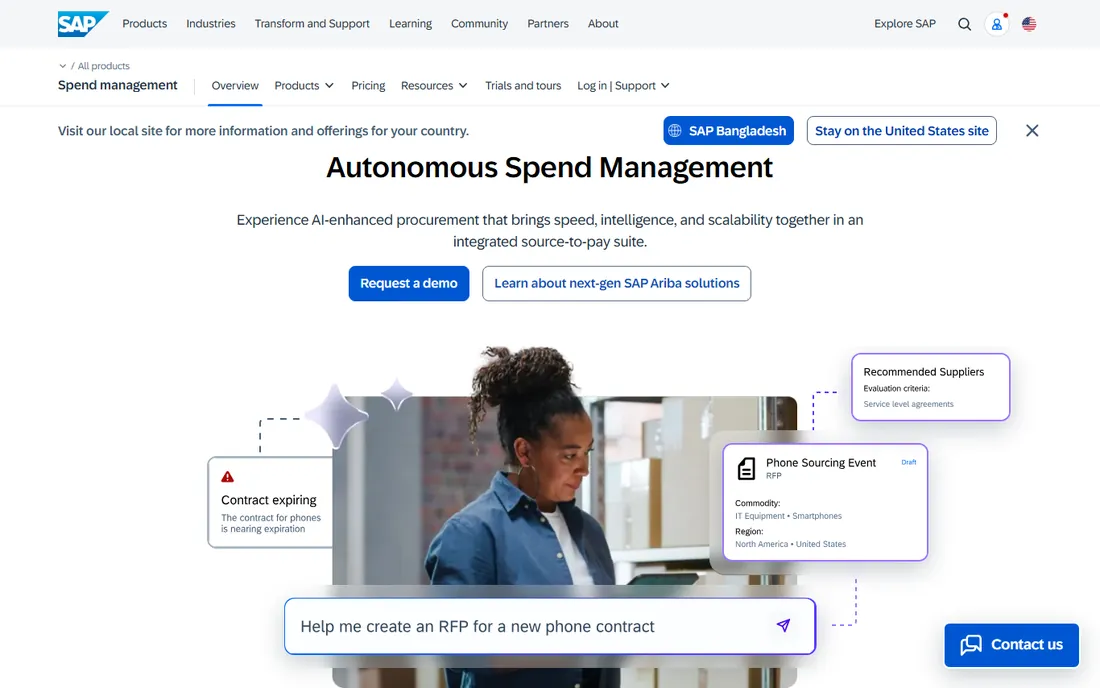
Task: Click the document icon in Phone Sourcing Event card
Action: pyautogui.click(x=746, y=468)
